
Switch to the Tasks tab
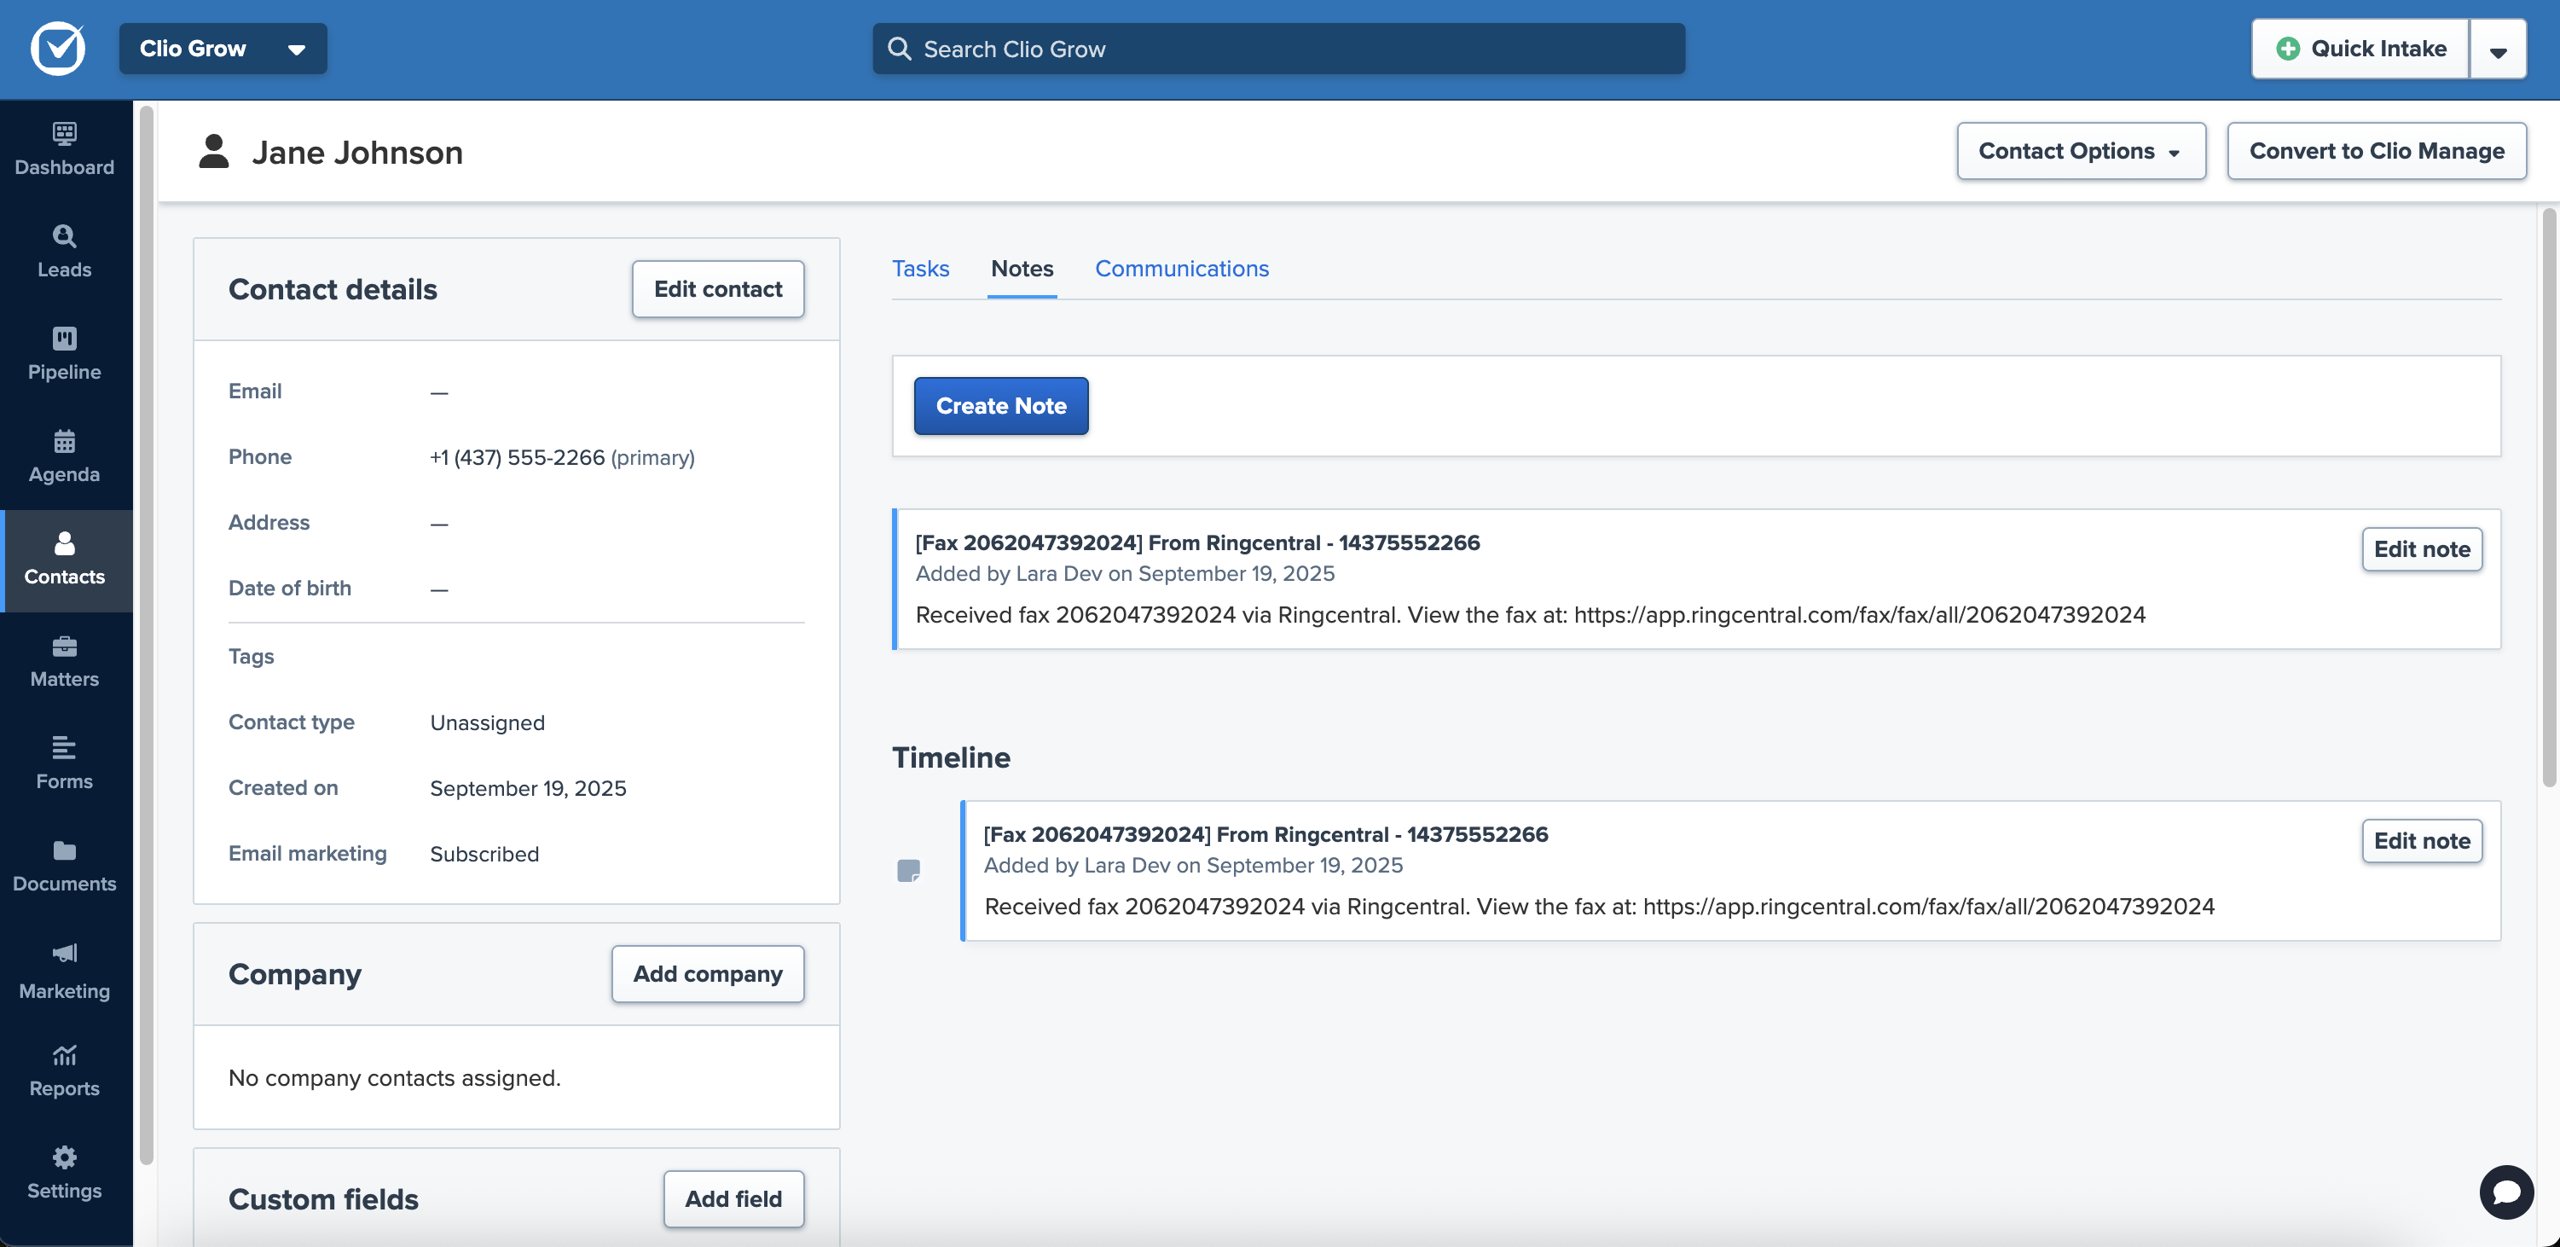pyautogui.click(x=920, y=268)
